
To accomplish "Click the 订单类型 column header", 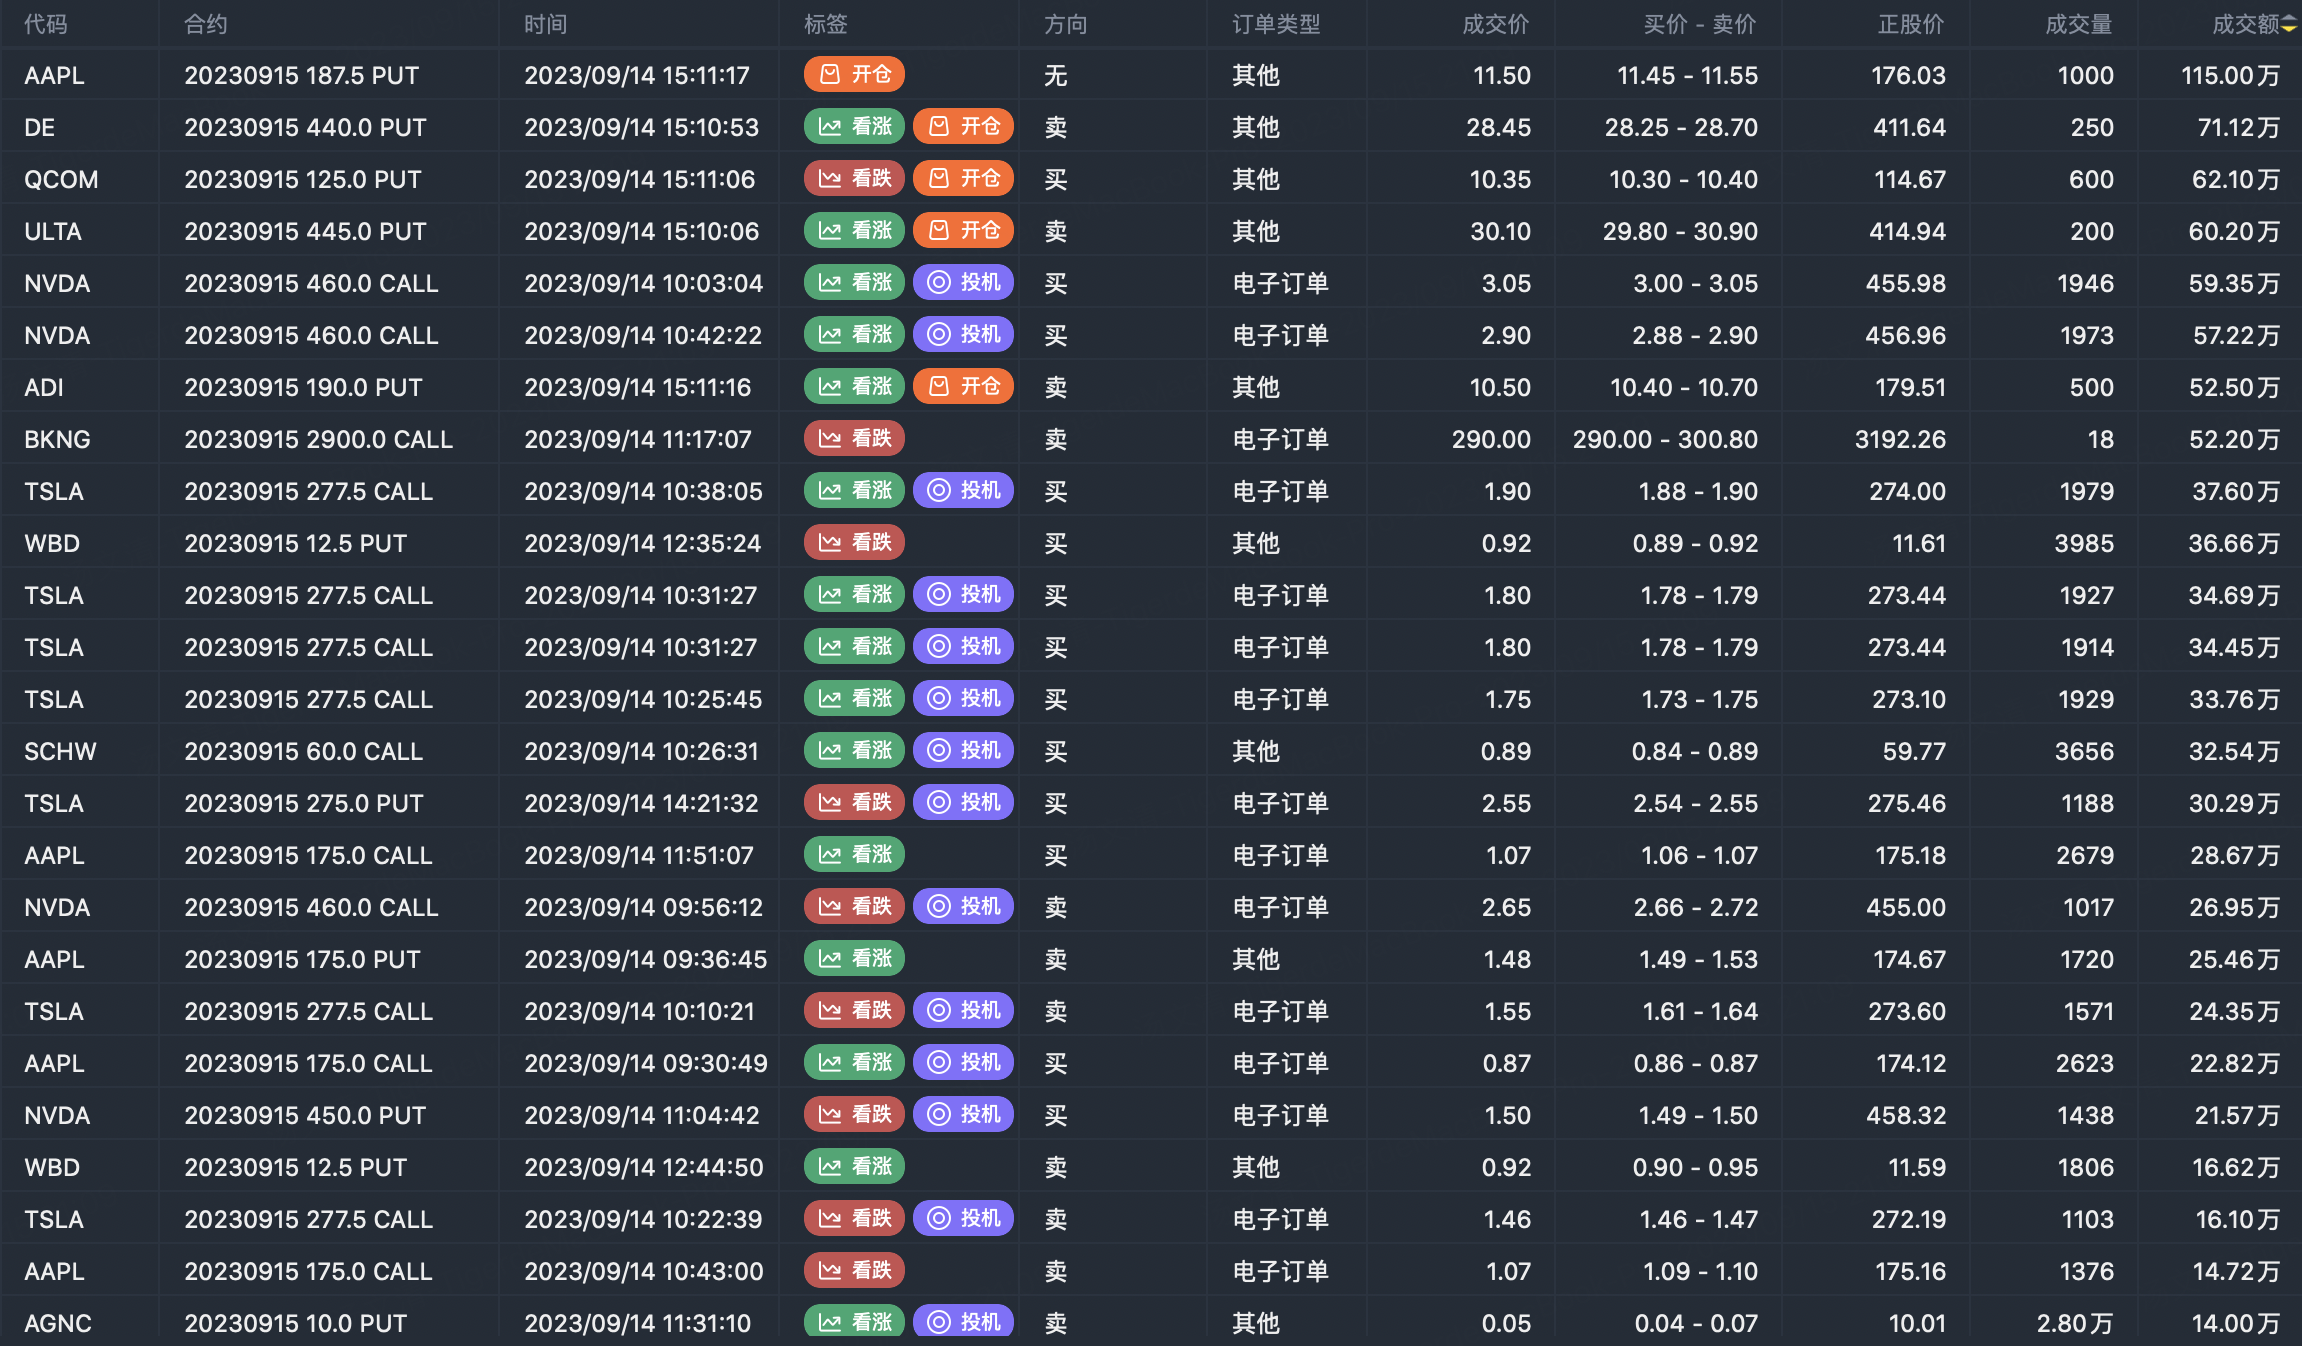I will pos(1275,24).
